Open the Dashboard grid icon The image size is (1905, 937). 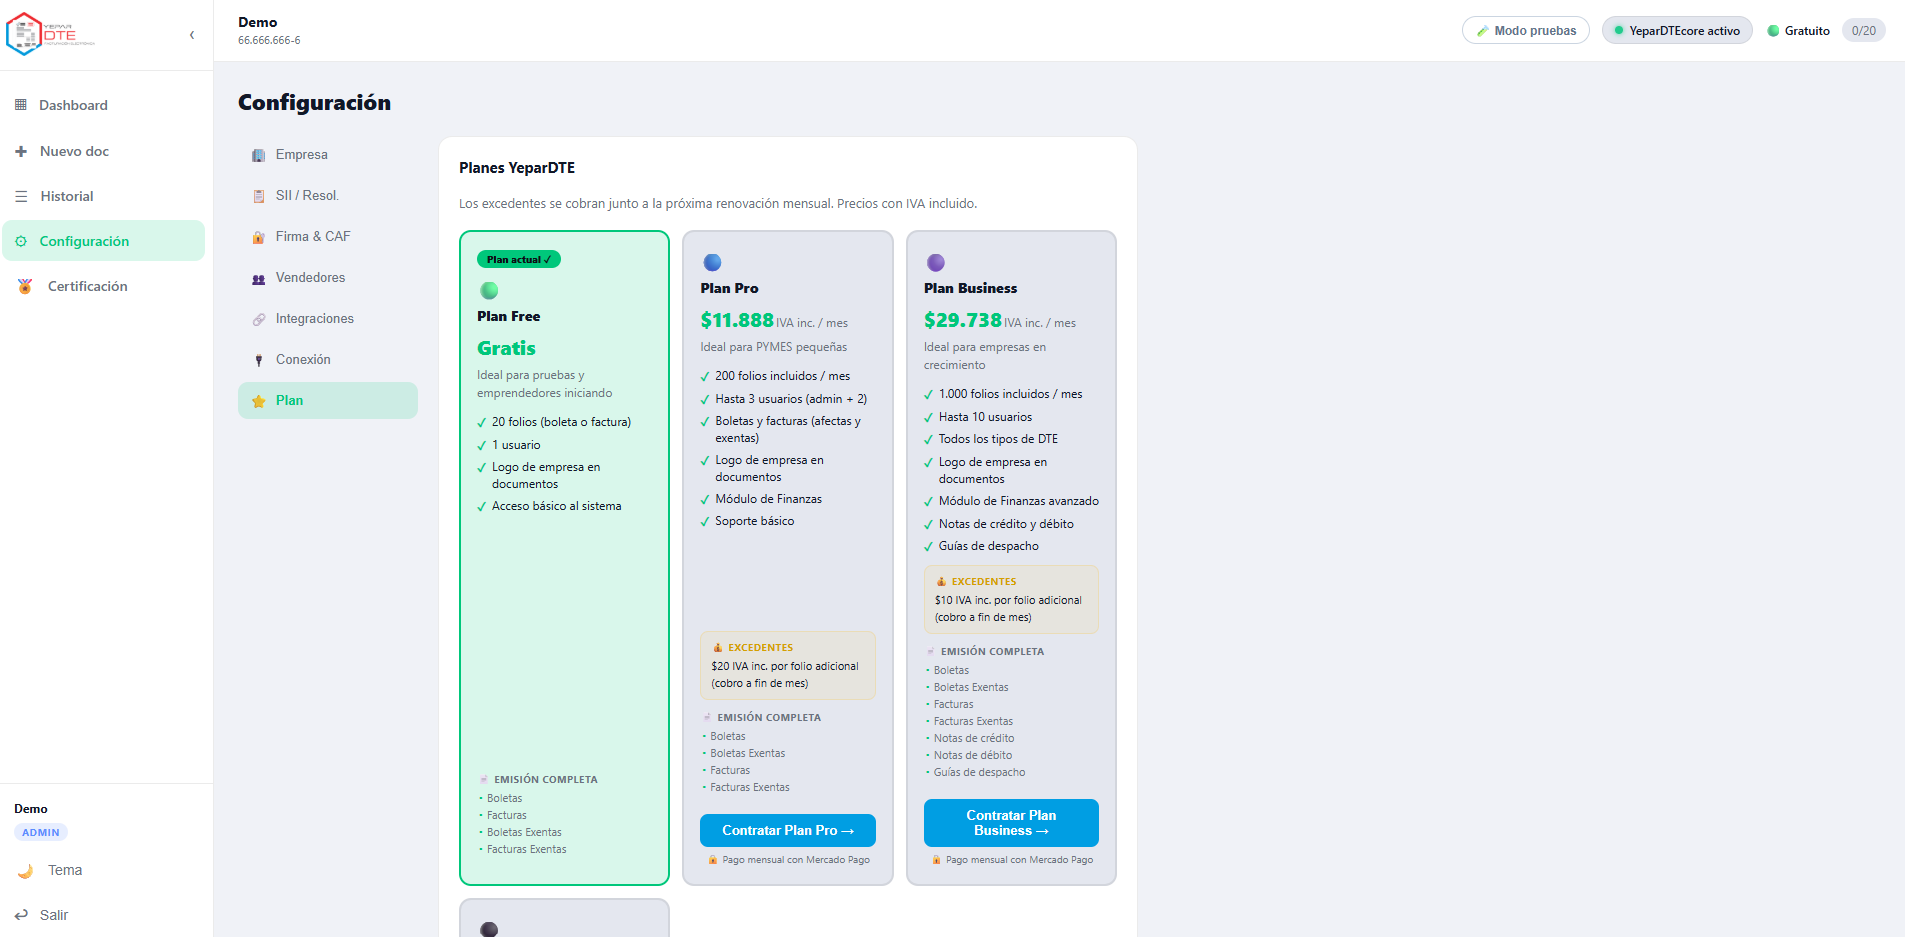click(x=21, y=105)
